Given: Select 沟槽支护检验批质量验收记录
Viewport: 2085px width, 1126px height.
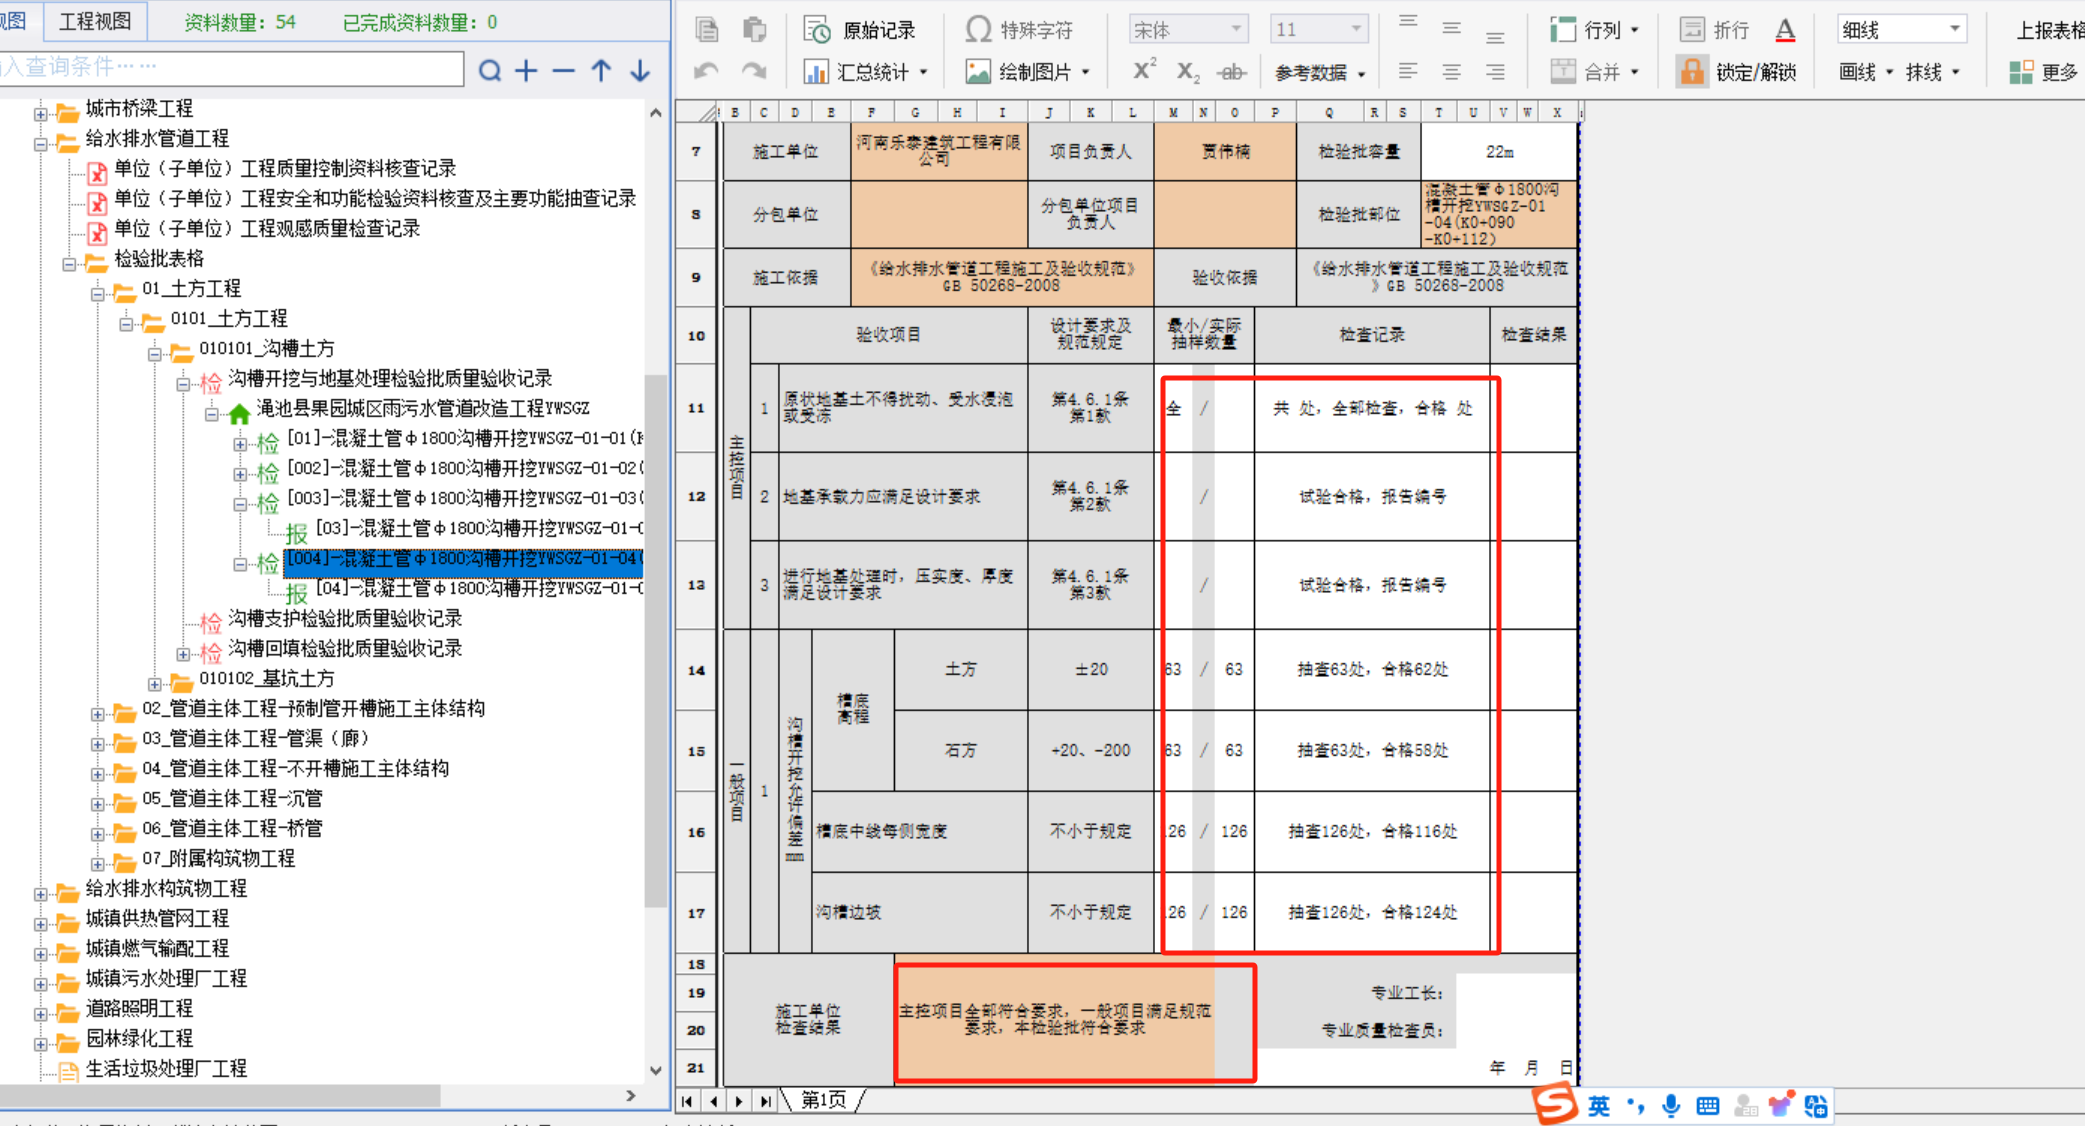Looking at the screenshot, I should pos(345,619).
